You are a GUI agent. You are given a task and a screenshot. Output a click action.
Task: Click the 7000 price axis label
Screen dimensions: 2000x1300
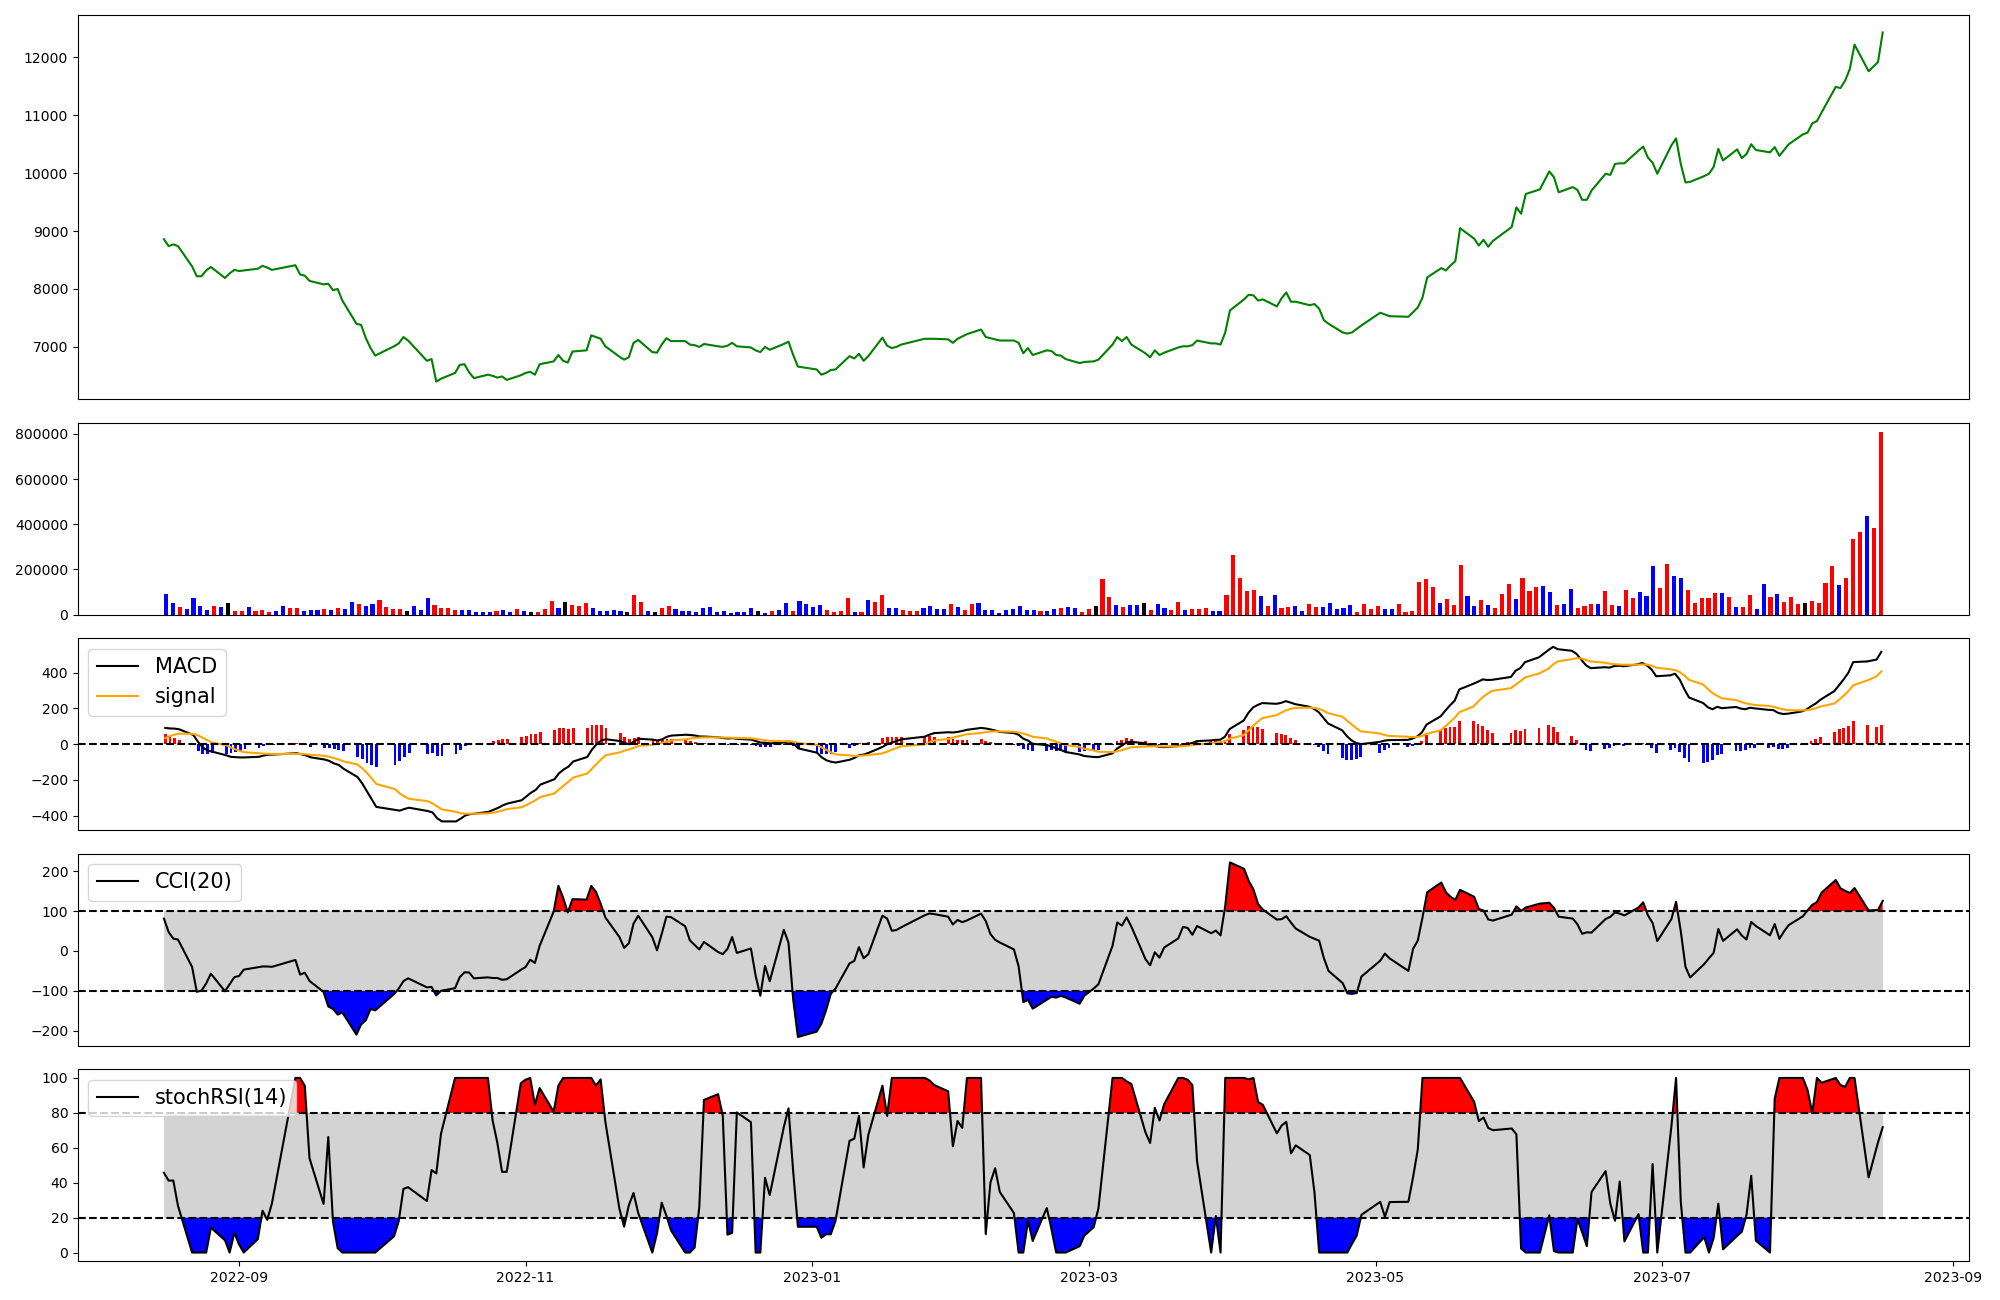(49, 348)
